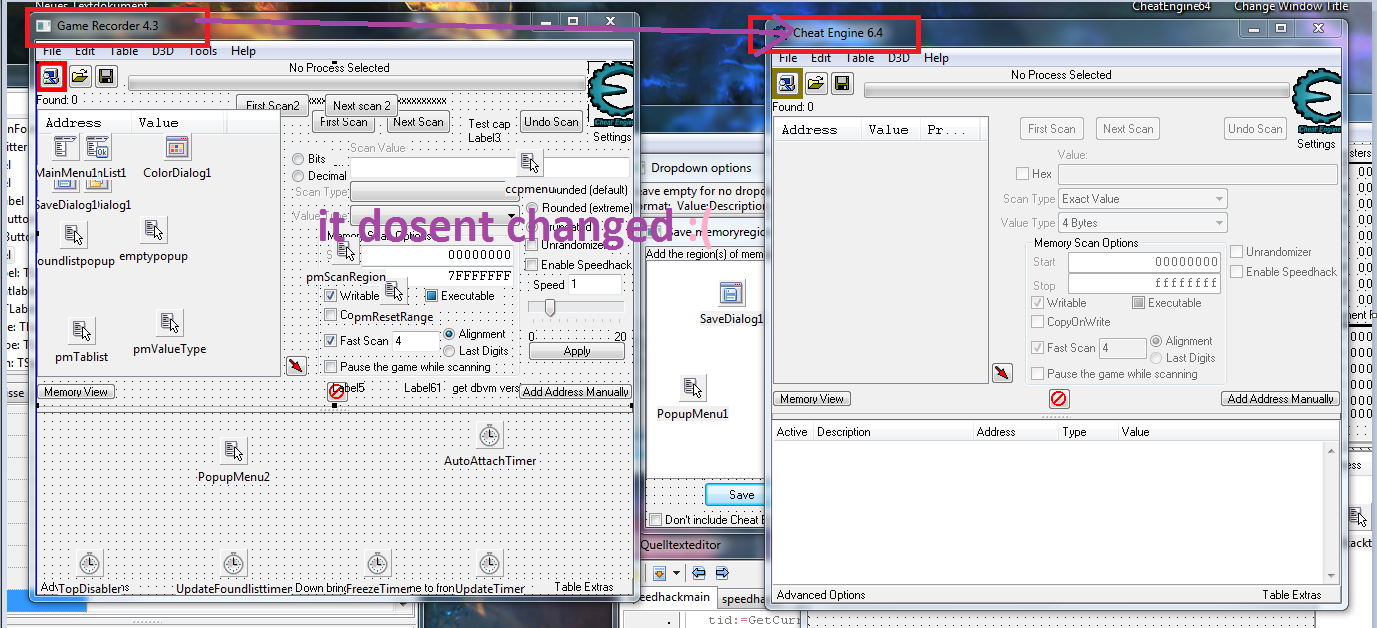This screenshot has height=628, width=1377.
Task: Open Value Type dropdown in Game Recorder
Action: tap(435, 215)
